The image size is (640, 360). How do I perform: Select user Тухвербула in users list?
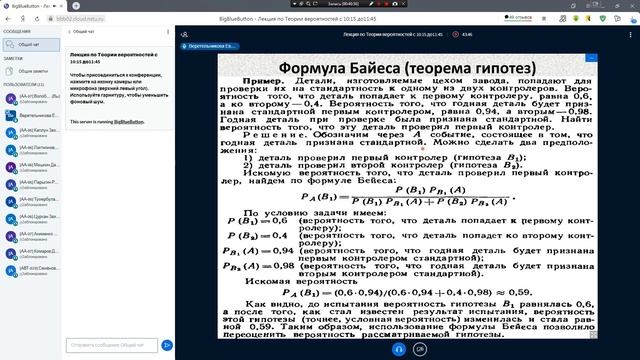click(x=31, y=202)
